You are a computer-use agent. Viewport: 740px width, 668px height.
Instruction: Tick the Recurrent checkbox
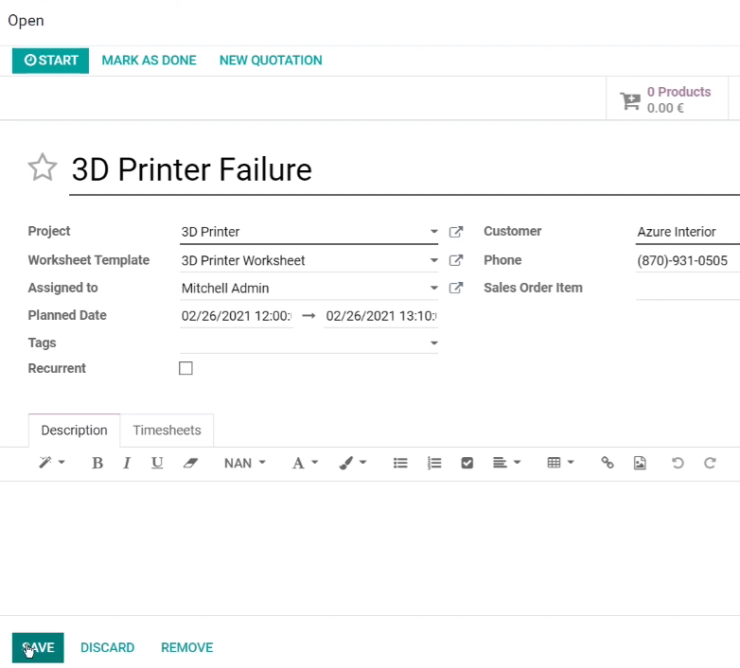click(x=186, y=368)
